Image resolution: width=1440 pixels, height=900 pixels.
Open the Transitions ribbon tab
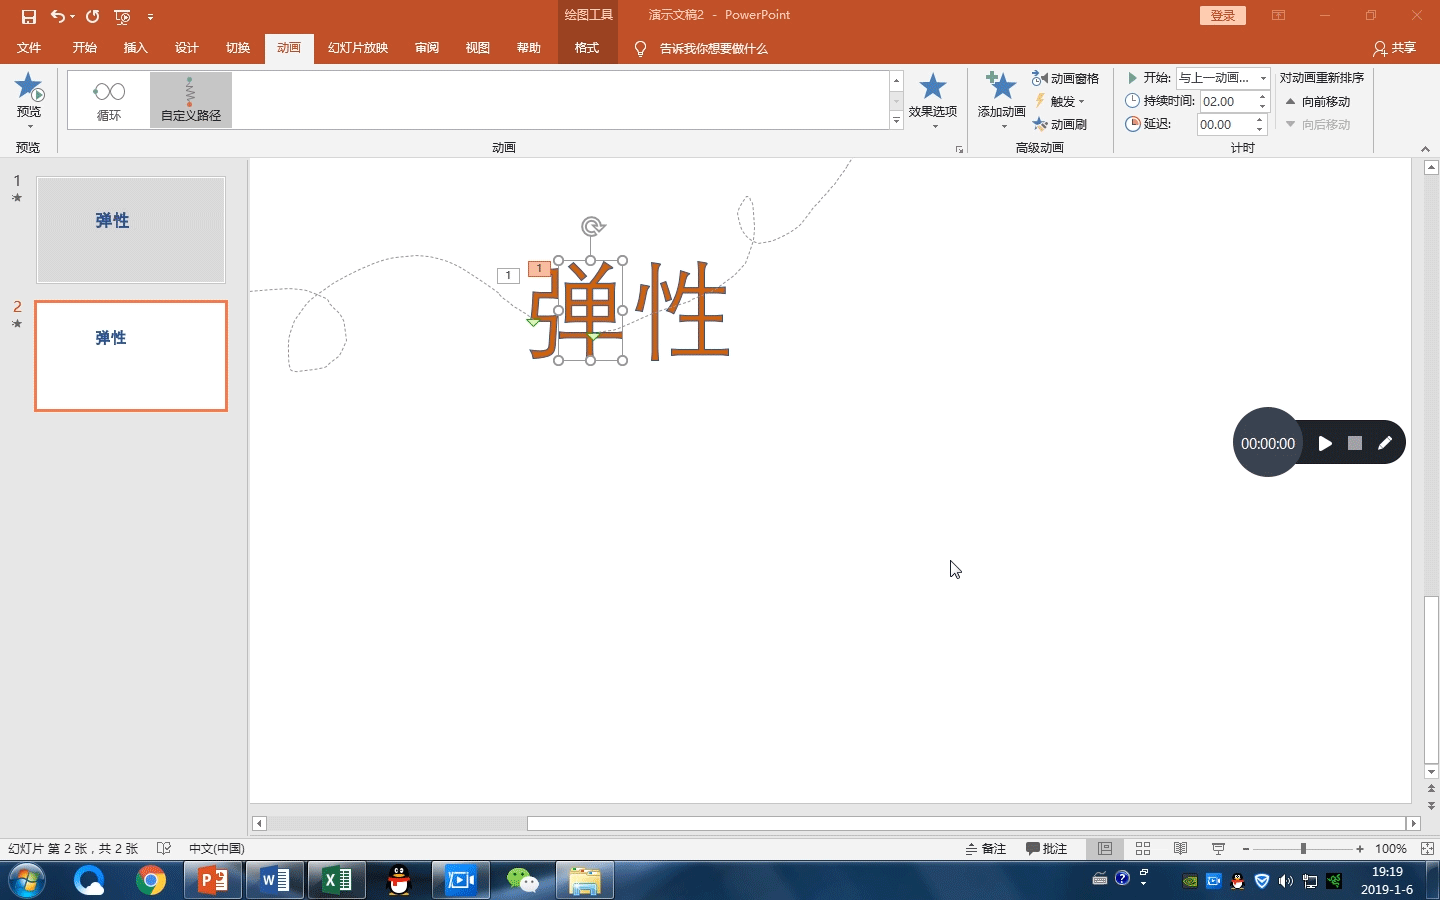tap(237, 48)
